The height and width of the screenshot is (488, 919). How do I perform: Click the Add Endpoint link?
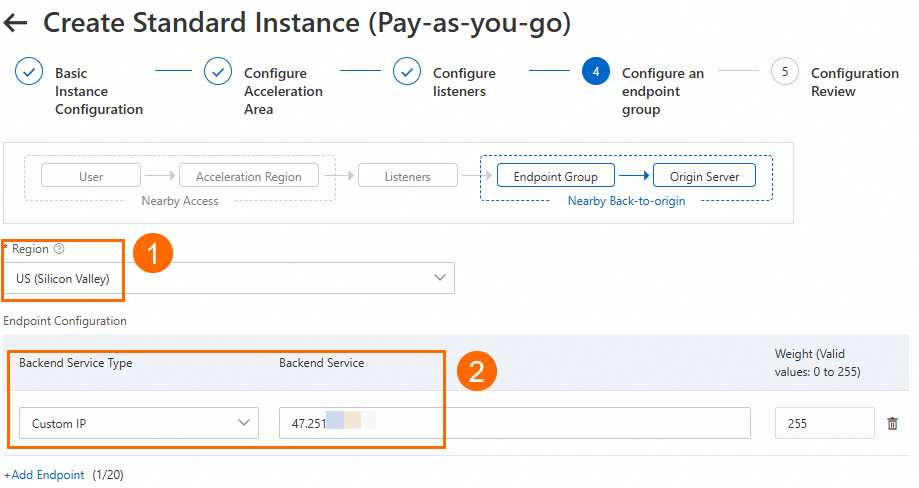(x=45, y=475)
